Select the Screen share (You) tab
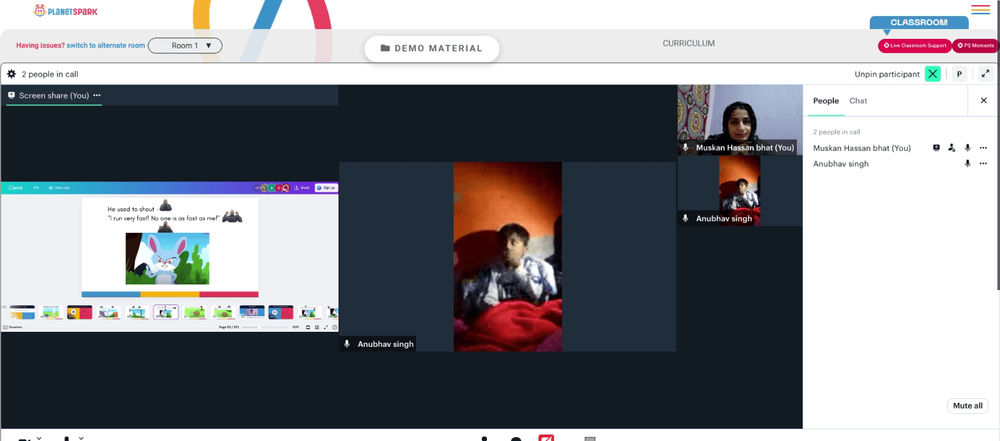This screenshot has width=1000, height=441. click(54, 95)
